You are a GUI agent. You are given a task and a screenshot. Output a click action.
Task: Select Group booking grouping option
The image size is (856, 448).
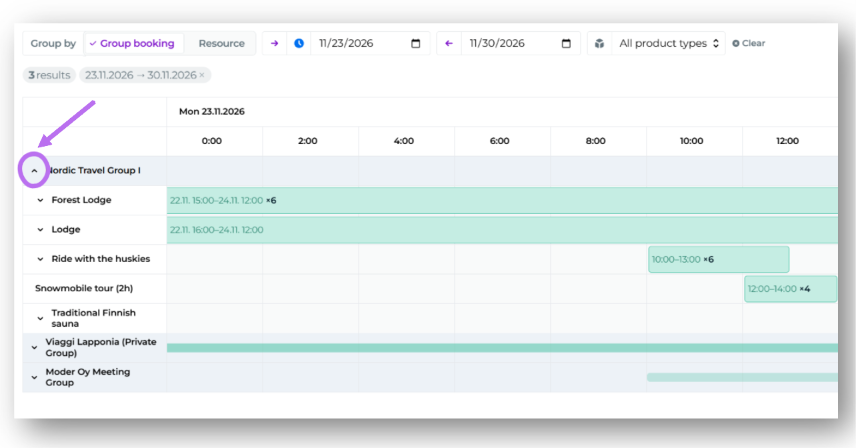pos(133,44)
